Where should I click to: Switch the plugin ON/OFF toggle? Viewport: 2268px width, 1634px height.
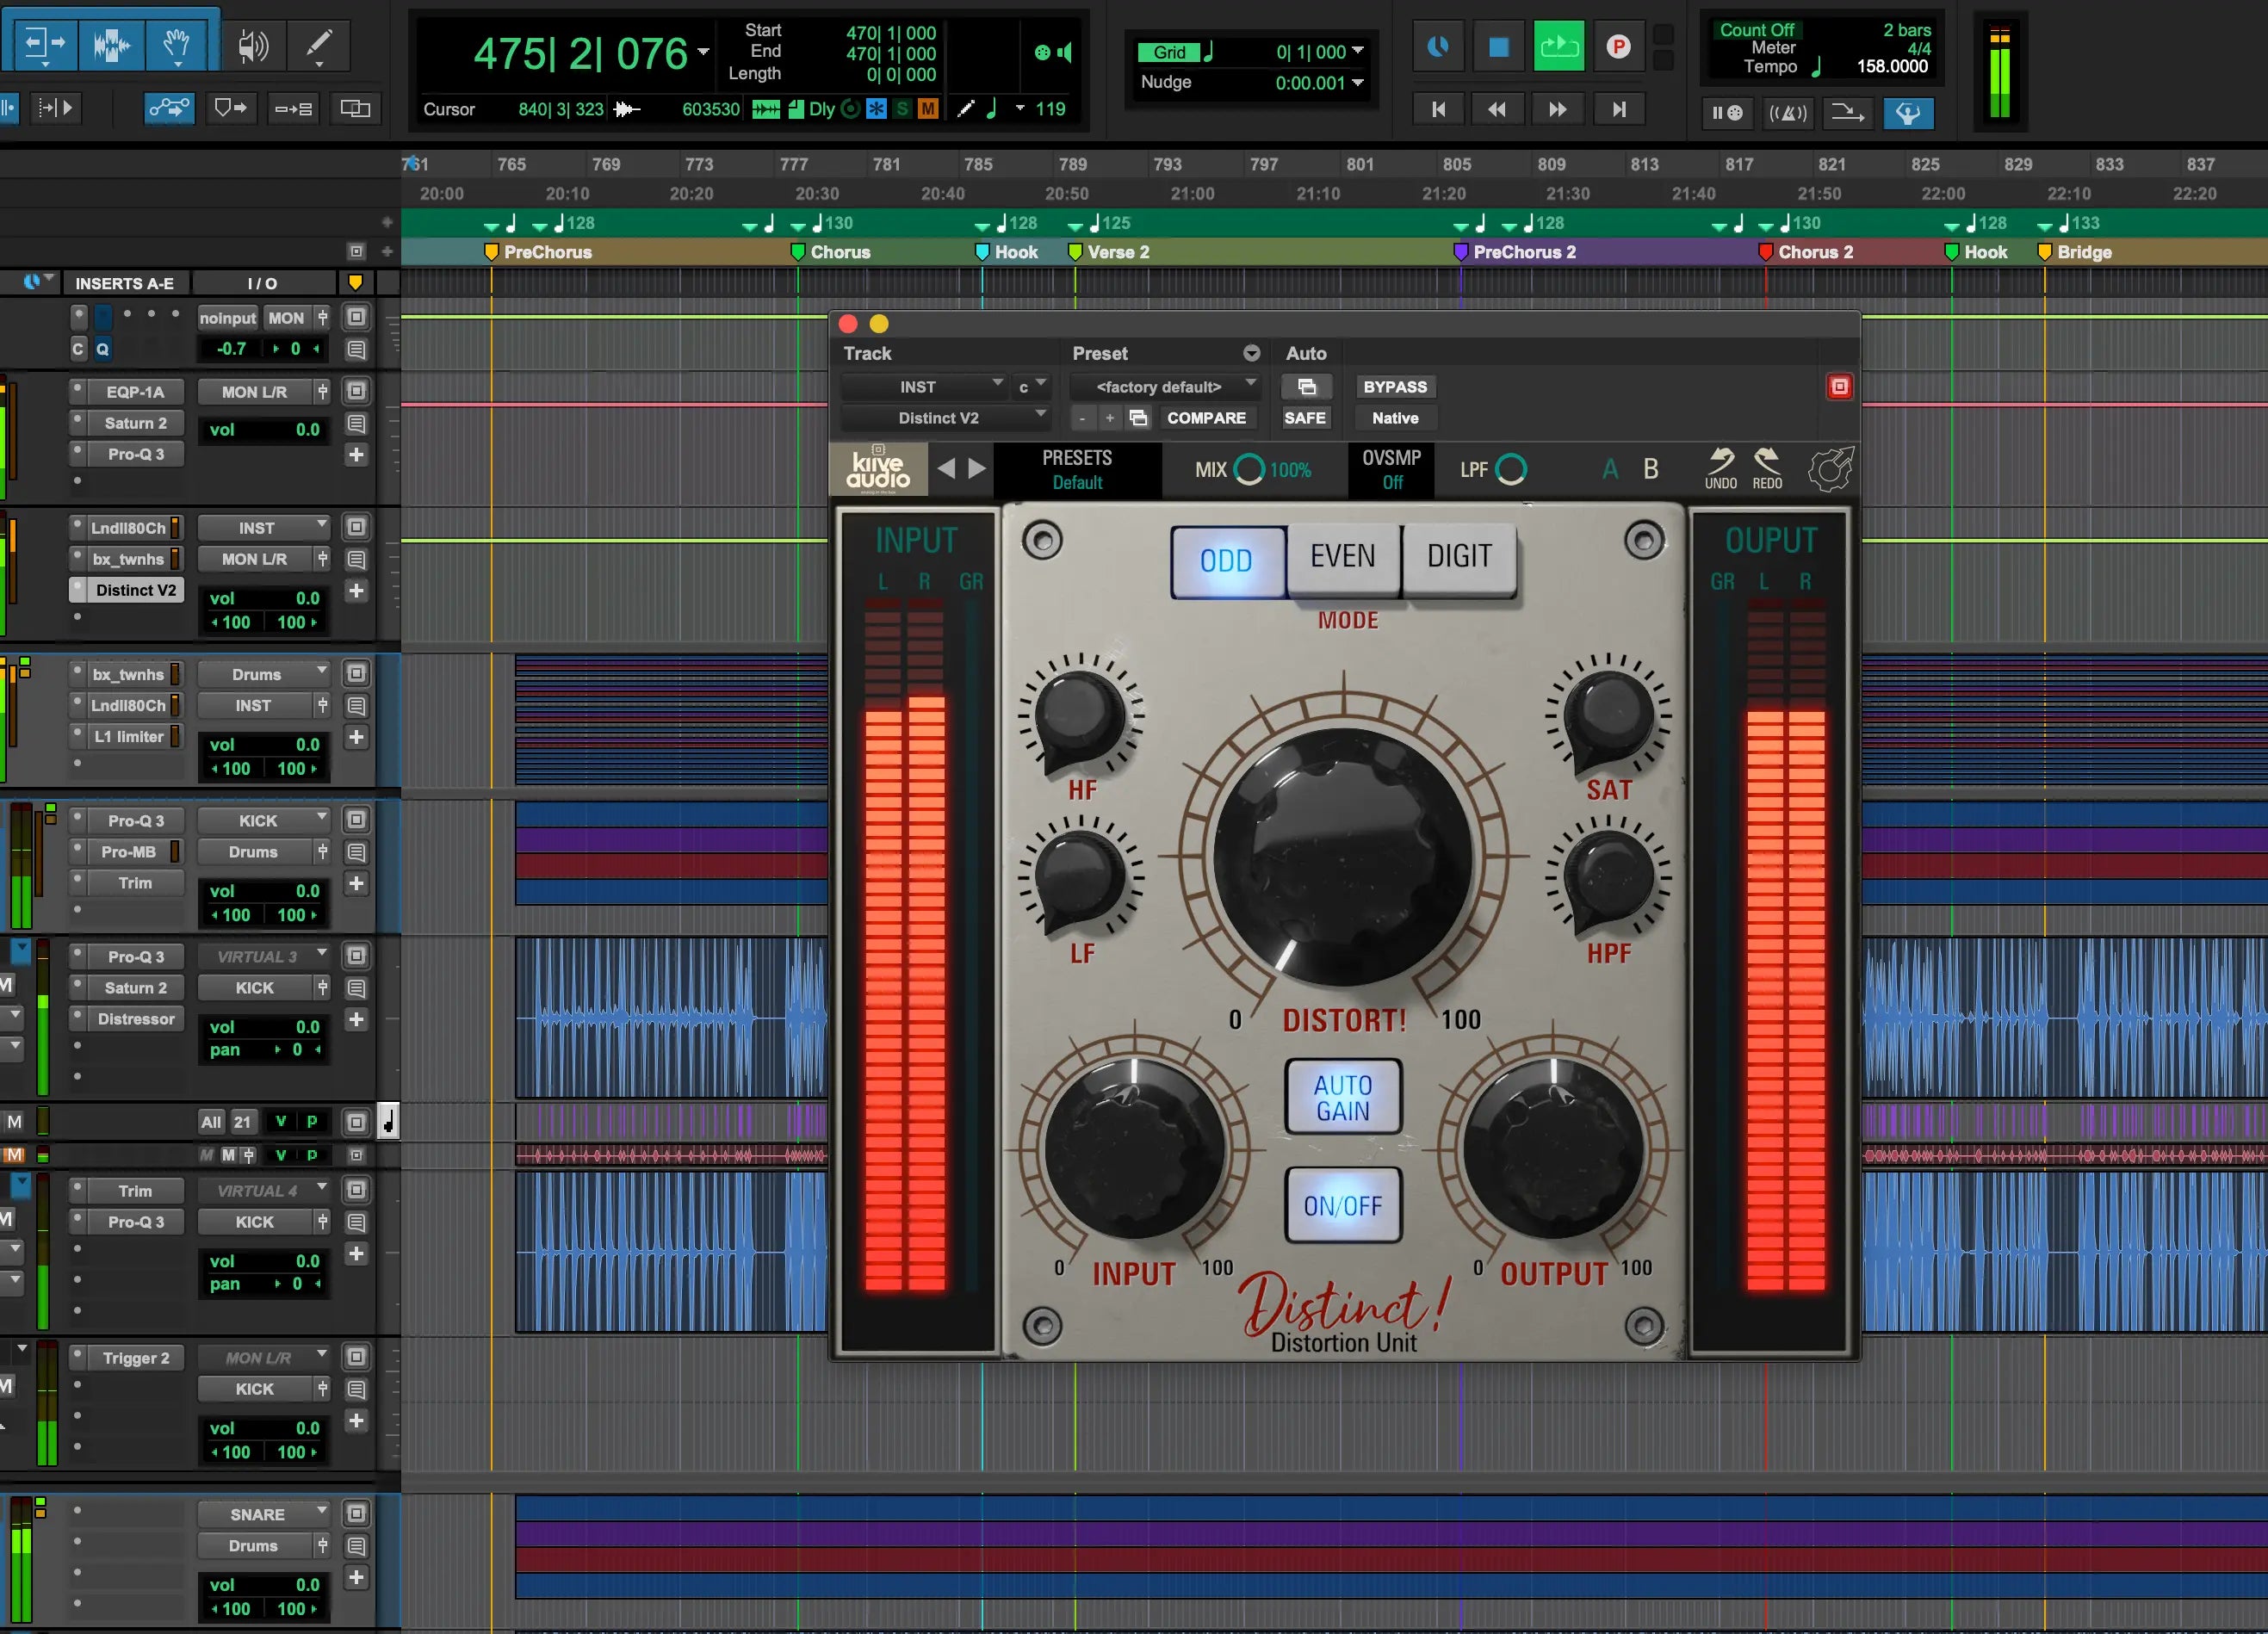point(1342,1204)
